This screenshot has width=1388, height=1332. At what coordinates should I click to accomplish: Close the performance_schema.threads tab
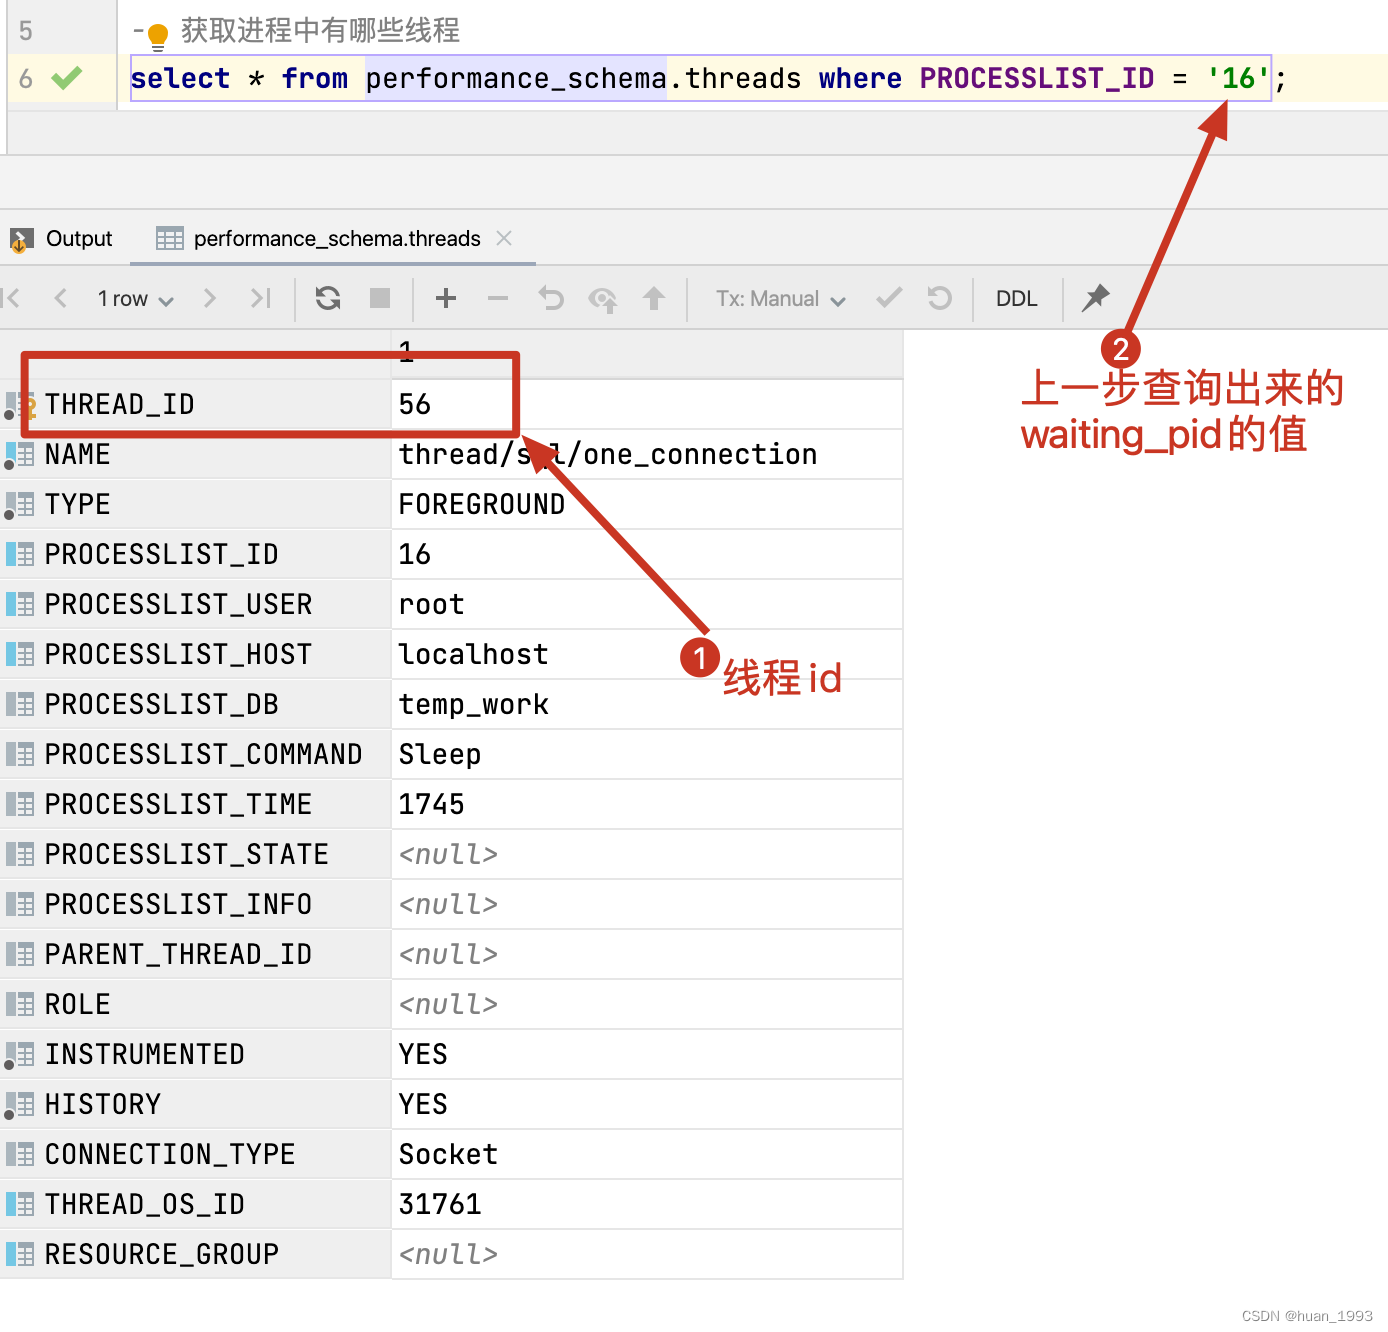point(504,238)
